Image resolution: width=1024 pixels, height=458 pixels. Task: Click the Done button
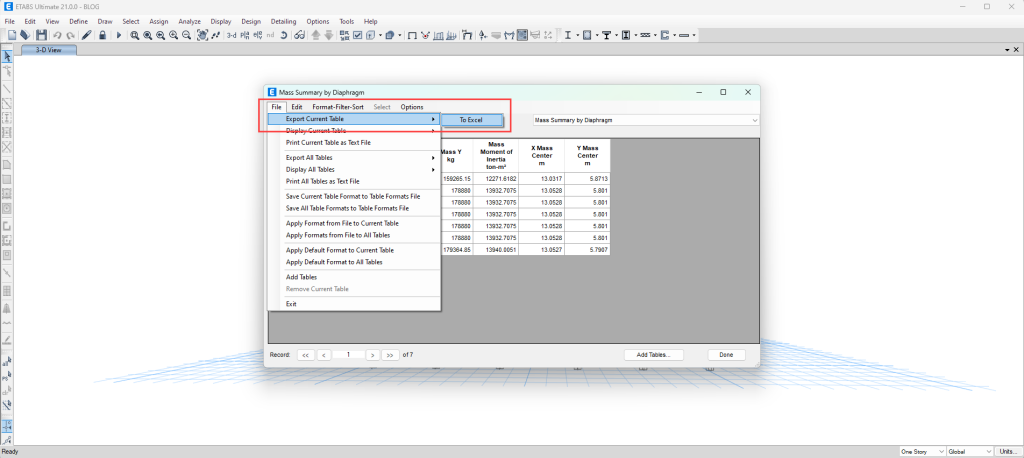(x=726, y=355)
